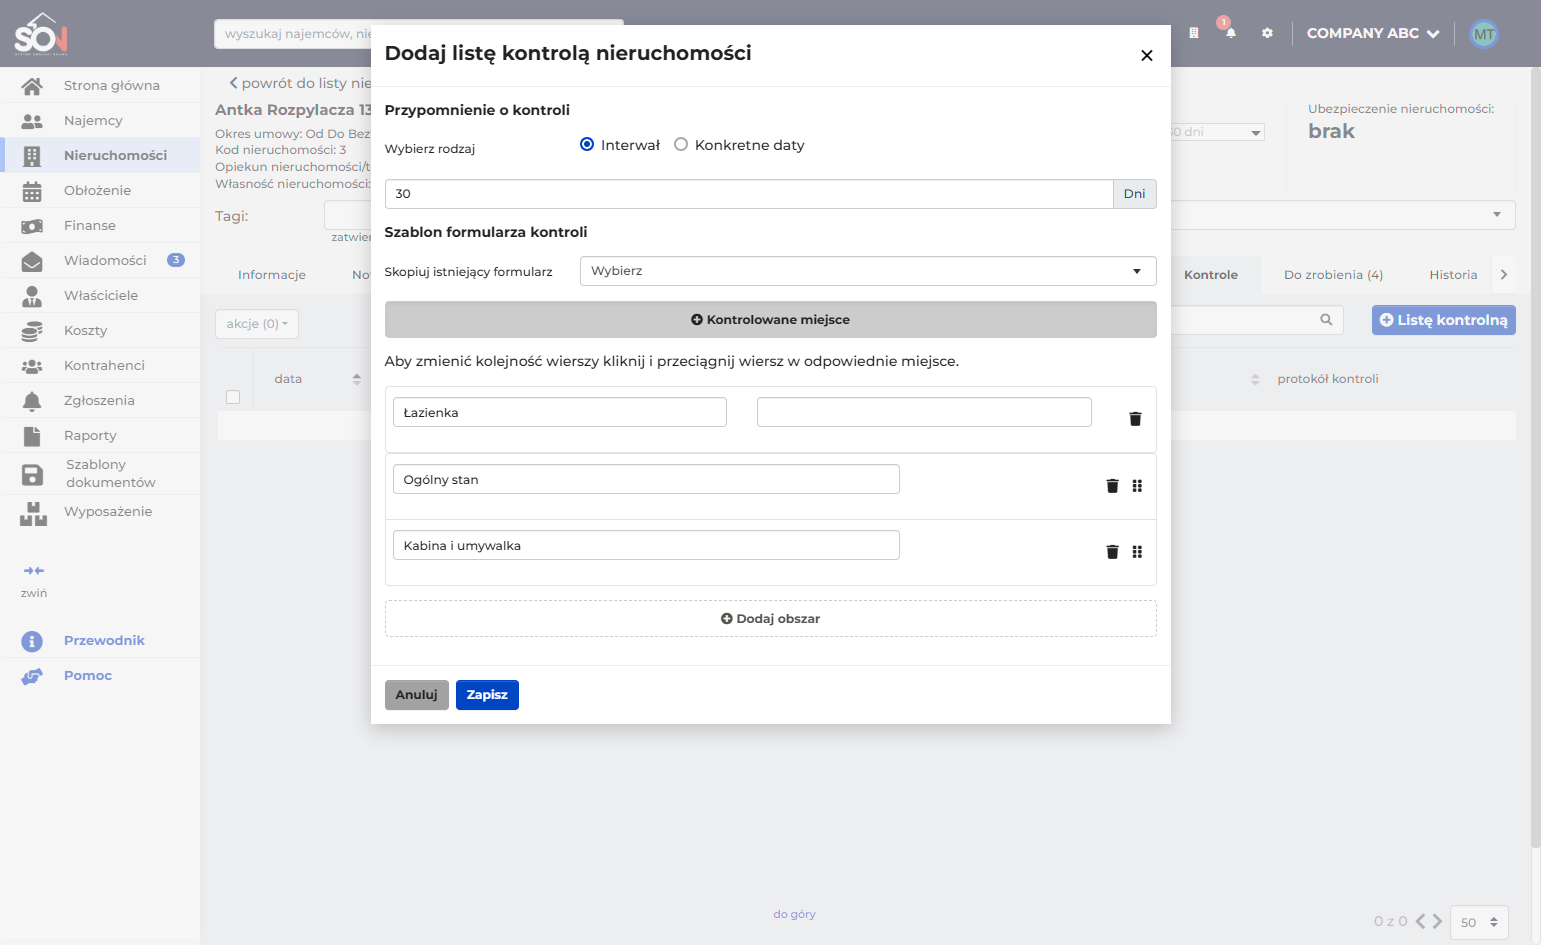Open notifications bell in top bar
Image resolution: width=1541 pixels, height=945 pixels.
pos(1231,33)
